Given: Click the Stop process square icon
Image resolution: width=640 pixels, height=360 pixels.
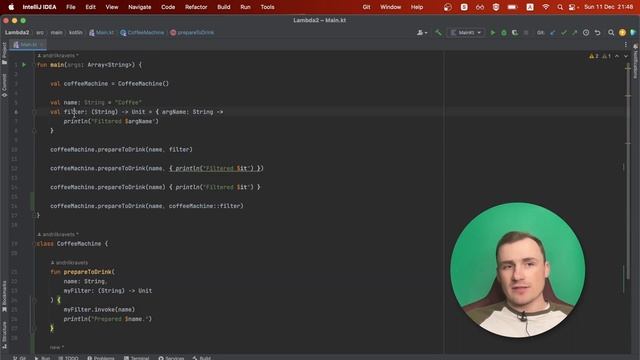Looking at the screenshot, I should pos(526,33).
